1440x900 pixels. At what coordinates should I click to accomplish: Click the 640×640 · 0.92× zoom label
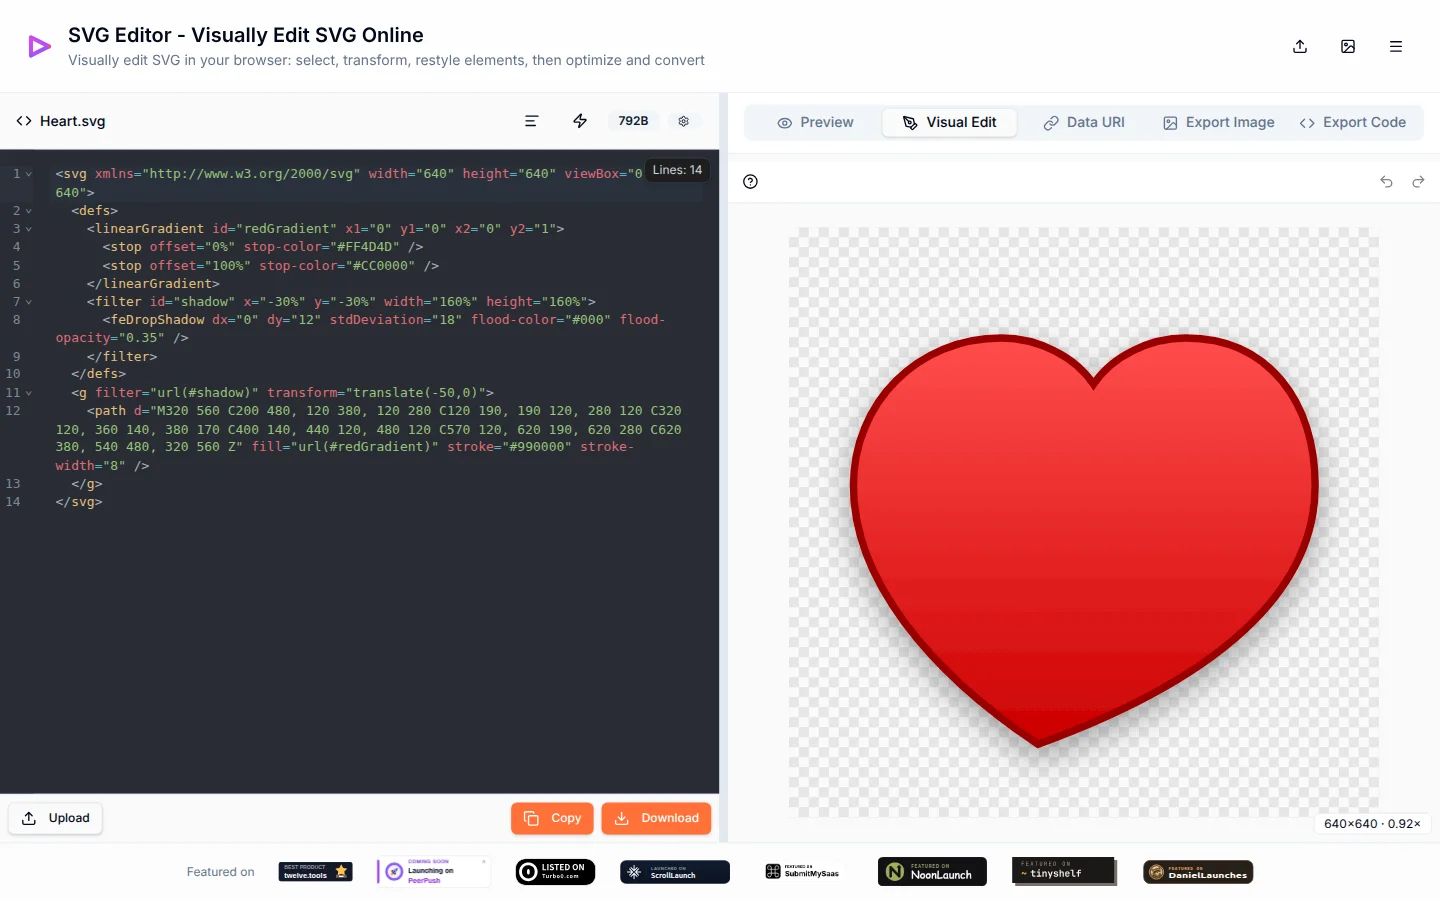coord(1372,824)
